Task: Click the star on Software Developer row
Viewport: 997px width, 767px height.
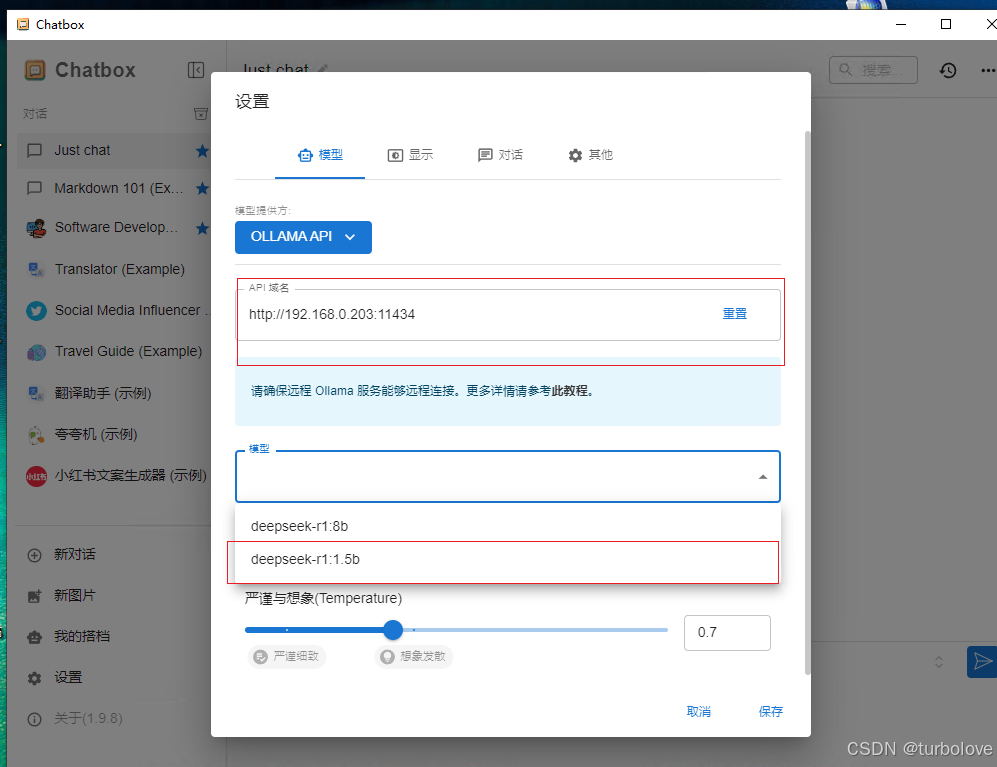Action: tap(202, 228)
